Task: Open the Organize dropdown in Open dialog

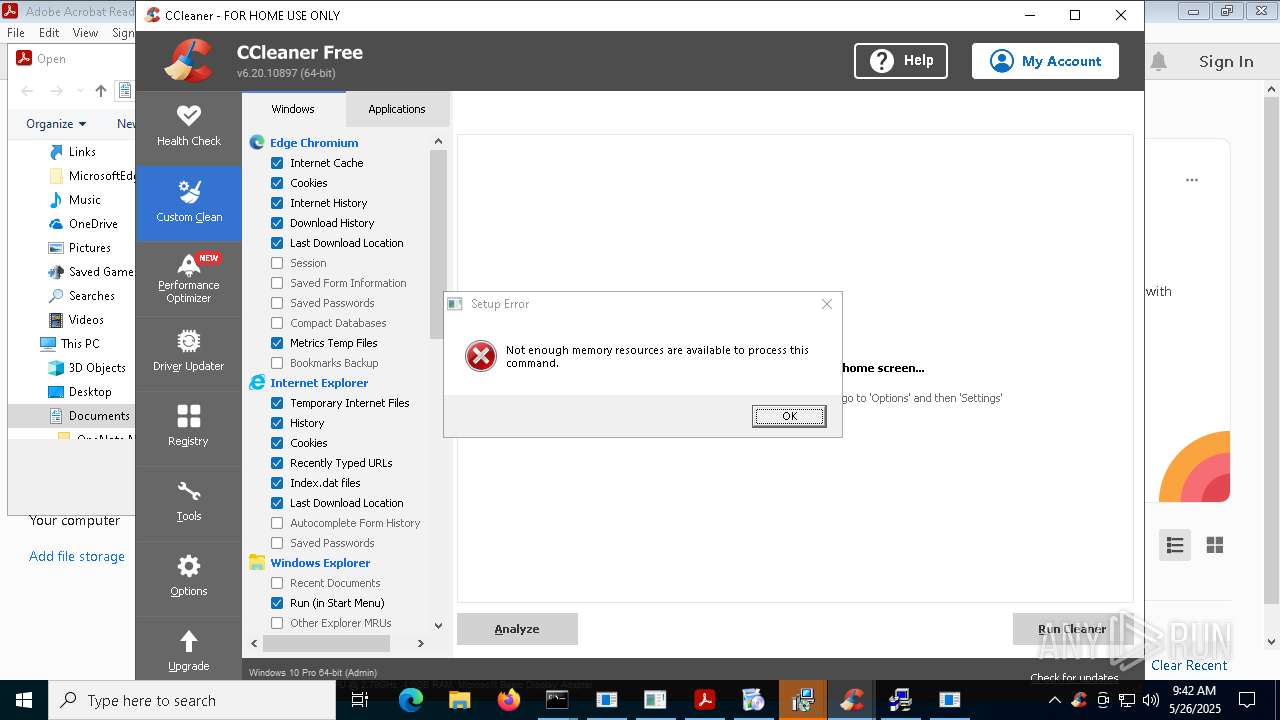Action: (56, 124)
